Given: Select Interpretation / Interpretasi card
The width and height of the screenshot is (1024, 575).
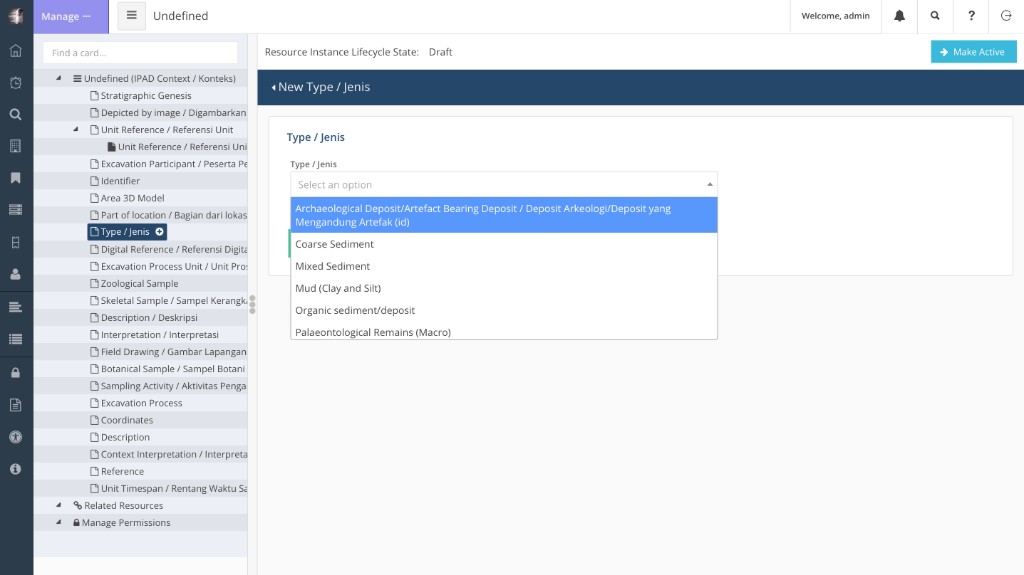Looking at the screenshot, I should 155,335.
